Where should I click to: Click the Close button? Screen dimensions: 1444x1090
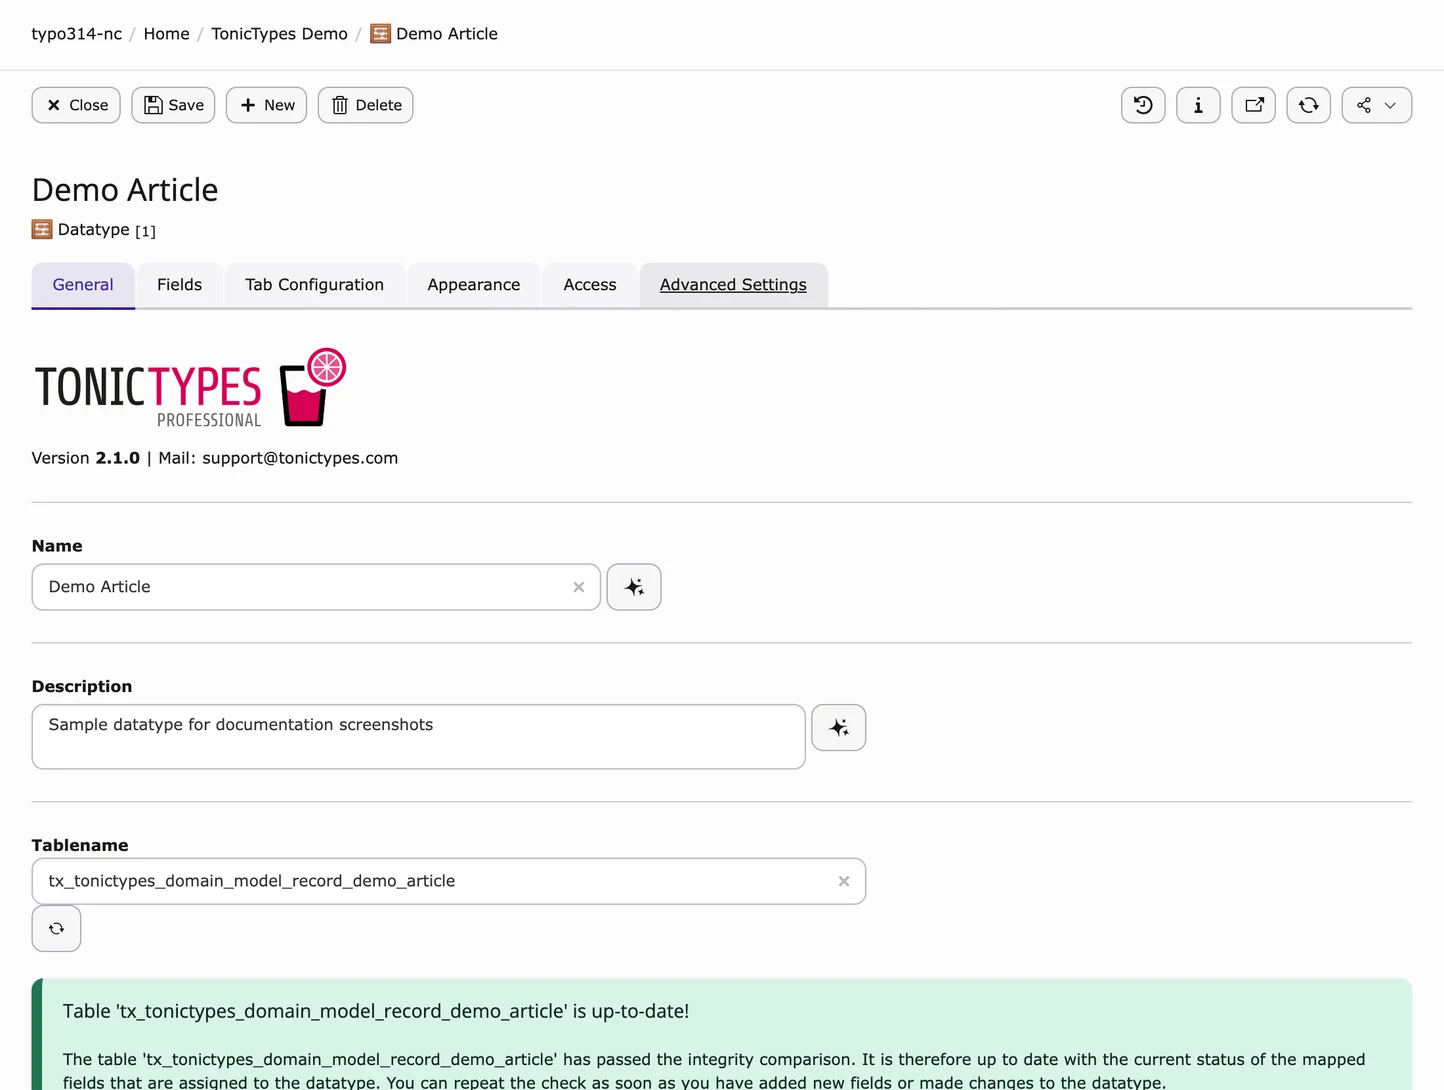point(76,105)
